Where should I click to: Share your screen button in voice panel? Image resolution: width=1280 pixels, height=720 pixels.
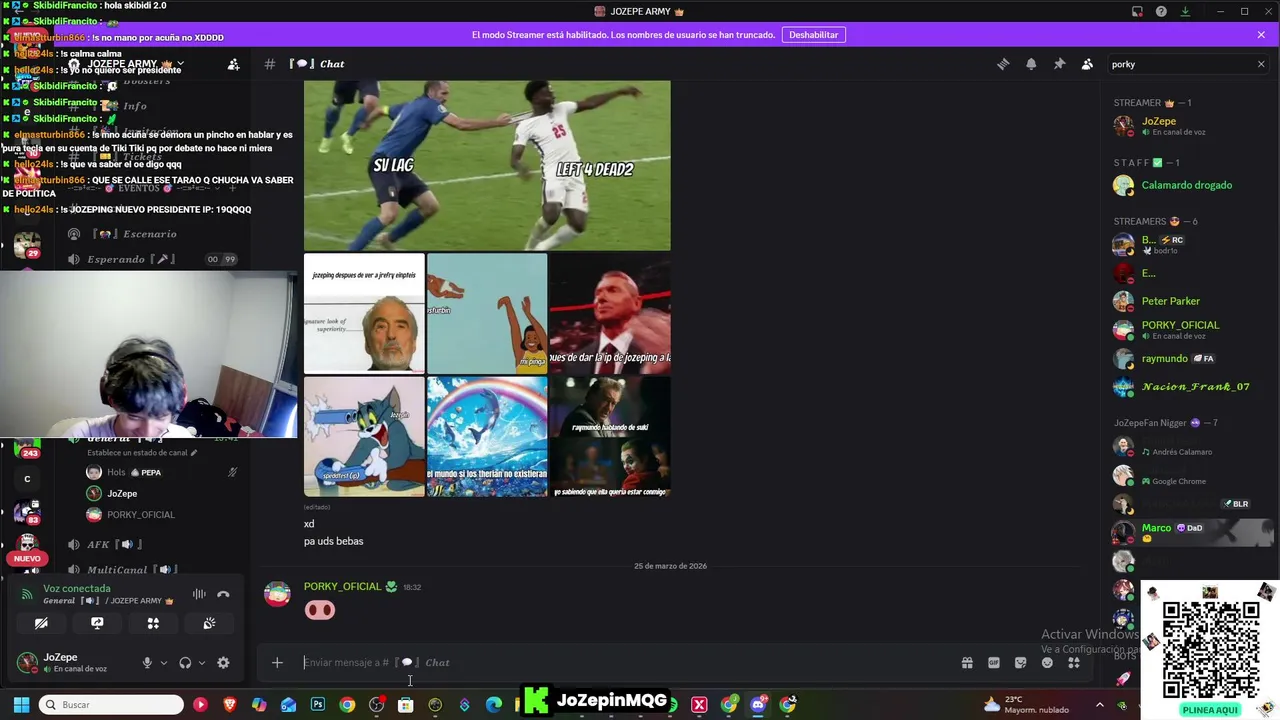tap(97, 623)
